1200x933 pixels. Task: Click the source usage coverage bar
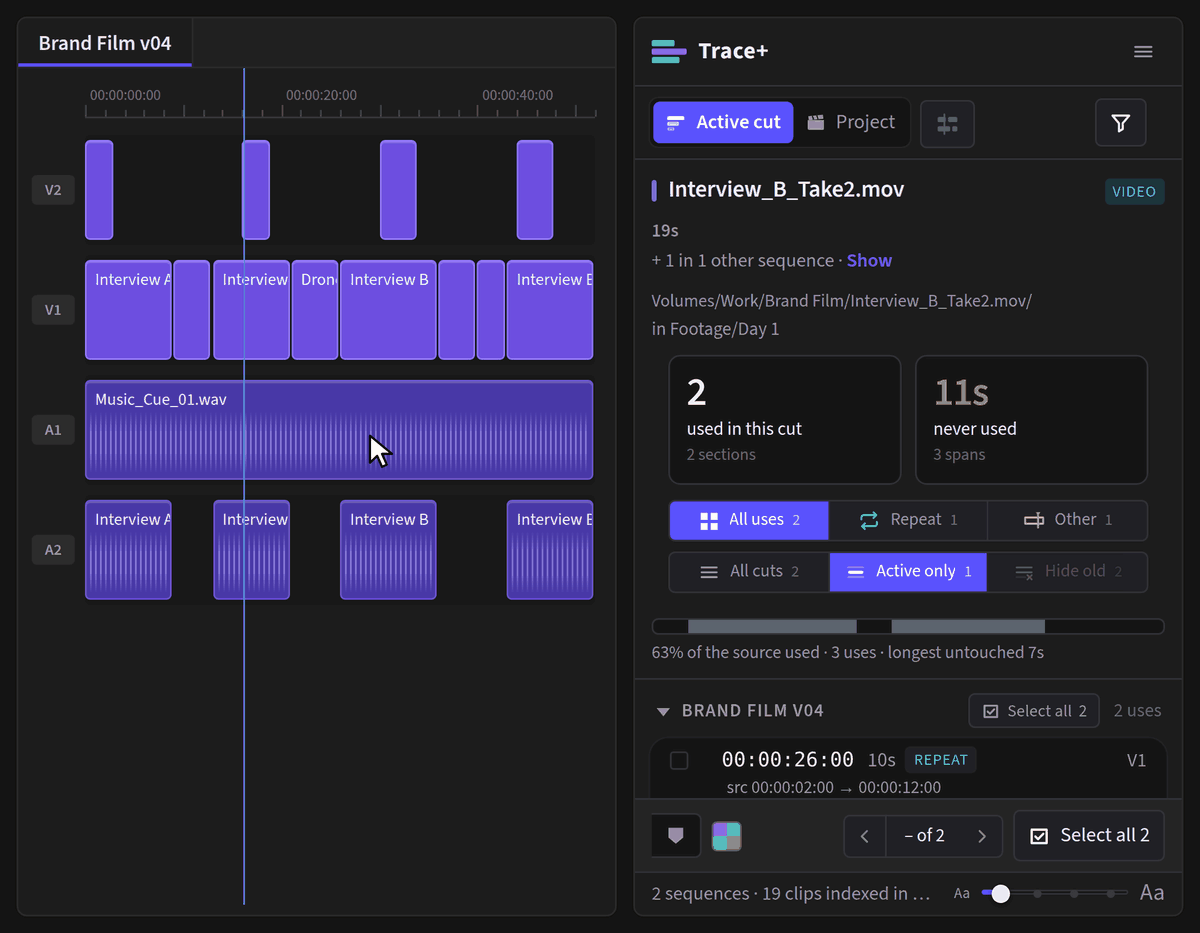coord(908,627)
